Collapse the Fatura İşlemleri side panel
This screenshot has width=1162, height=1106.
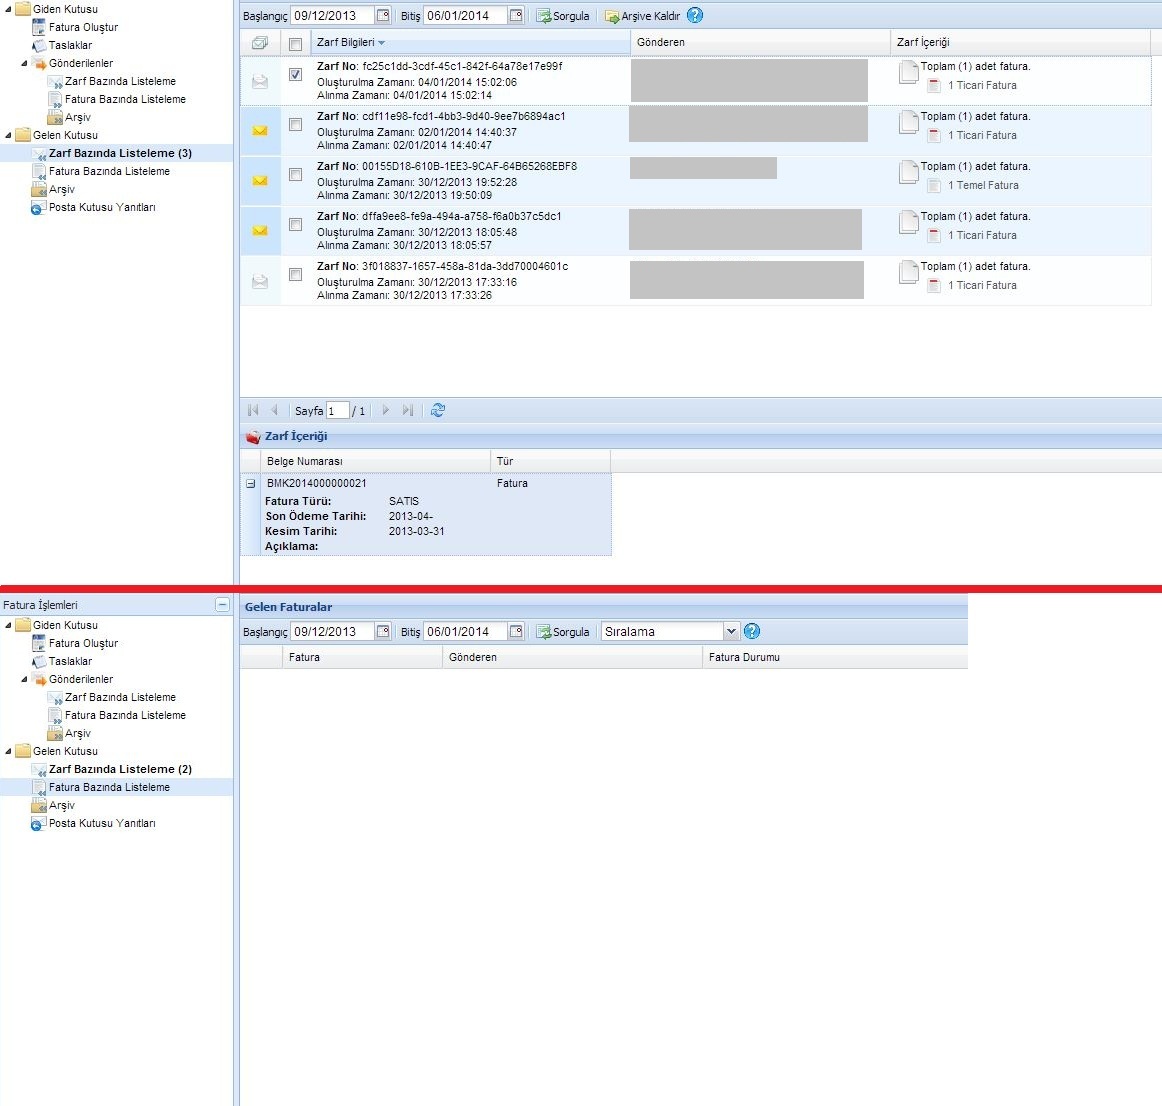click(x=222, y=605)
